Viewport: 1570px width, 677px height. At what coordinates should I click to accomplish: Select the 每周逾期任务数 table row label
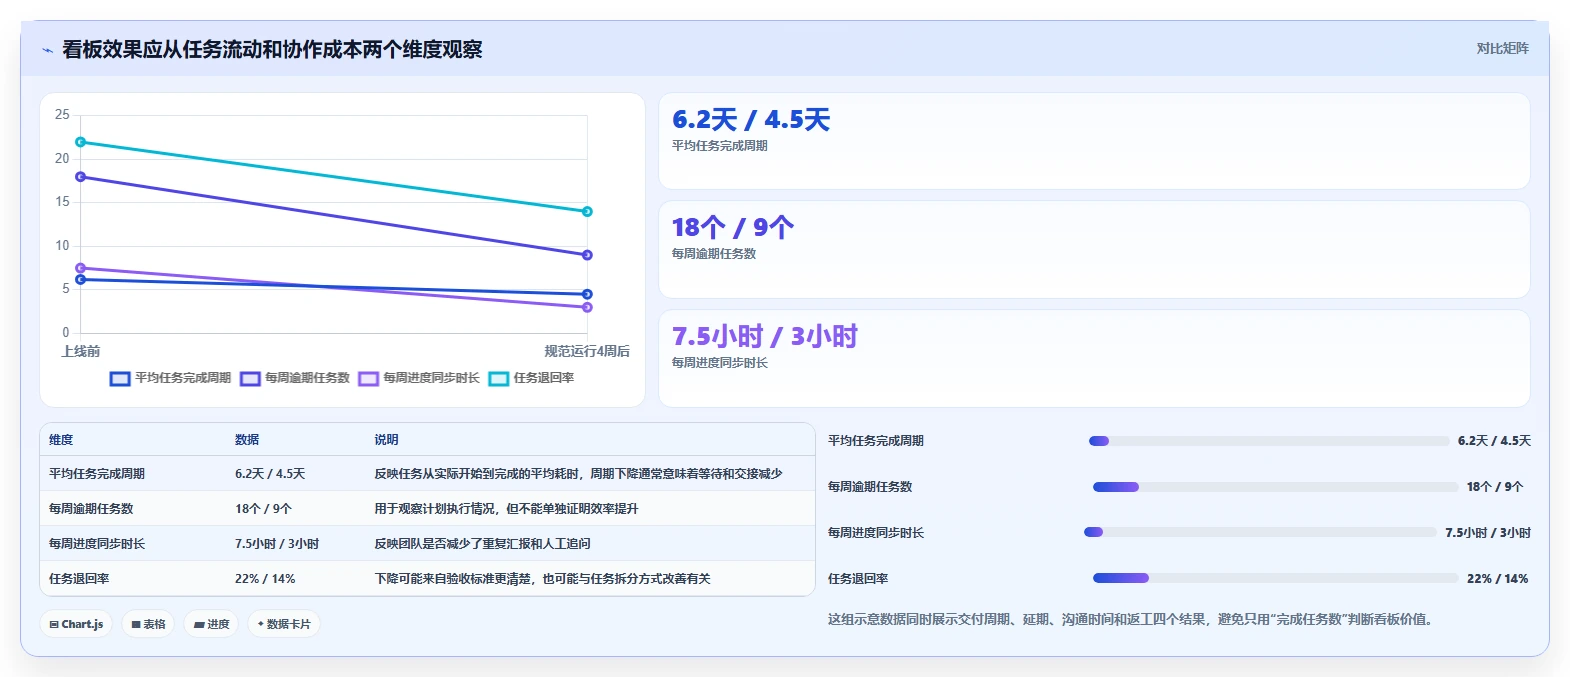91,509
